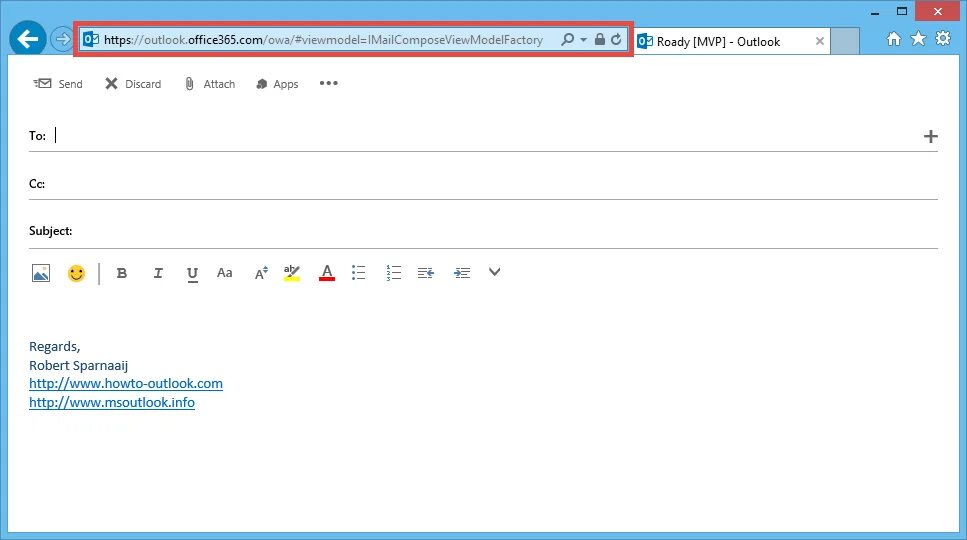This screenshot has width=967, height=540.
Task: Click the Regards, signature text
Action: coord(54,346)
